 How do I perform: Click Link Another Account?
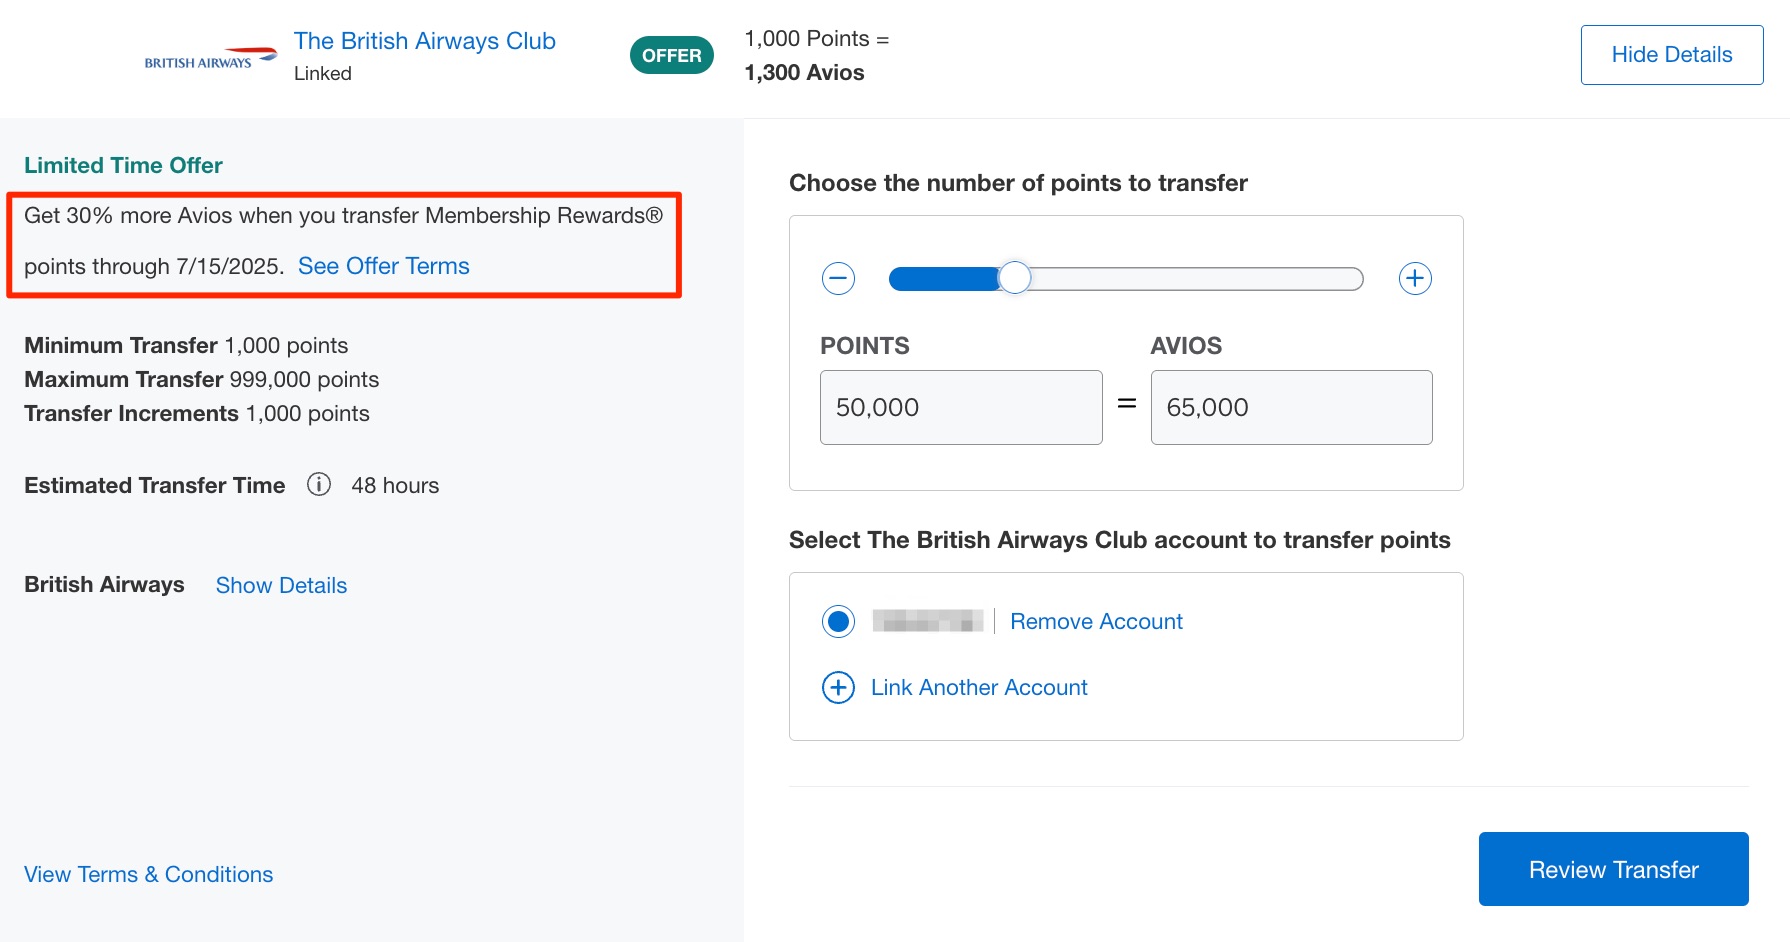979,688
